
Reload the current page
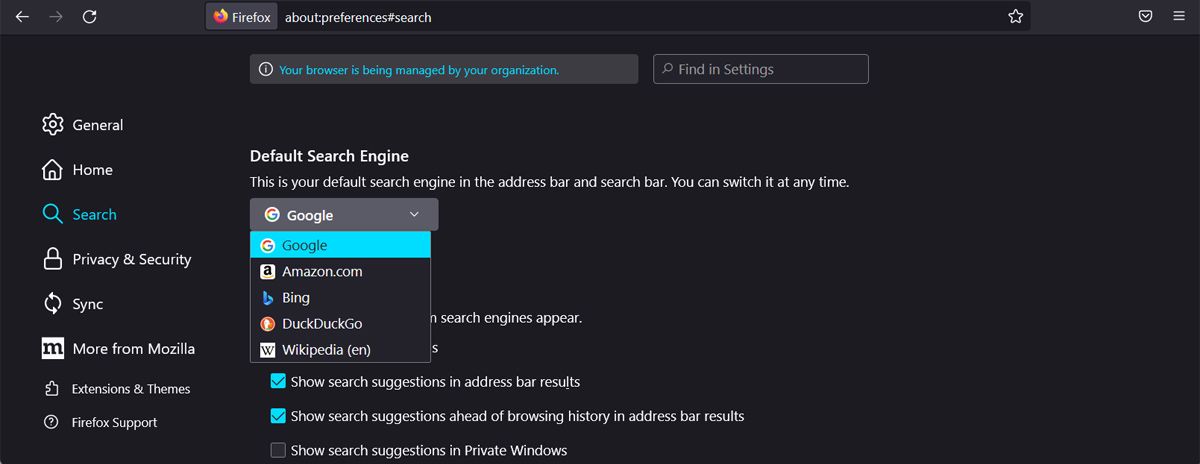coord(90,17)
